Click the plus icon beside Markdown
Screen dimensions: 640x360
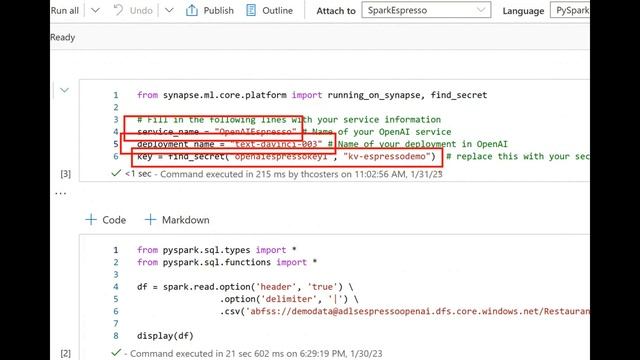click(x=150, y=220)
